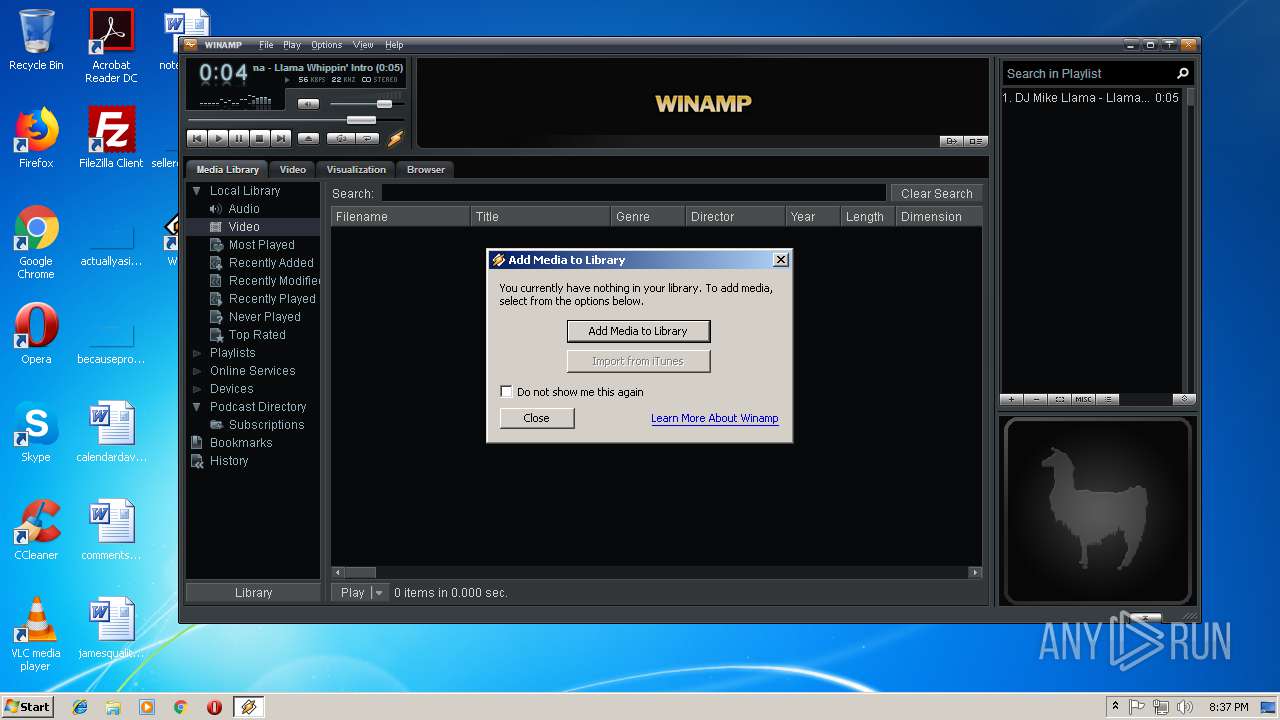
Task: Select Never Played view
Action: (264, 317)
